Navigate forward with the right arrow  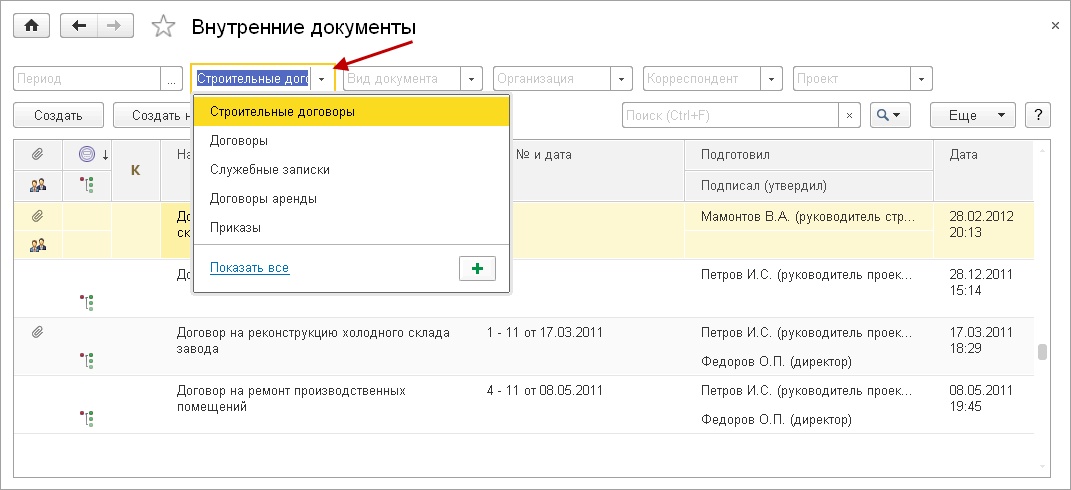(x=115, y=26)
